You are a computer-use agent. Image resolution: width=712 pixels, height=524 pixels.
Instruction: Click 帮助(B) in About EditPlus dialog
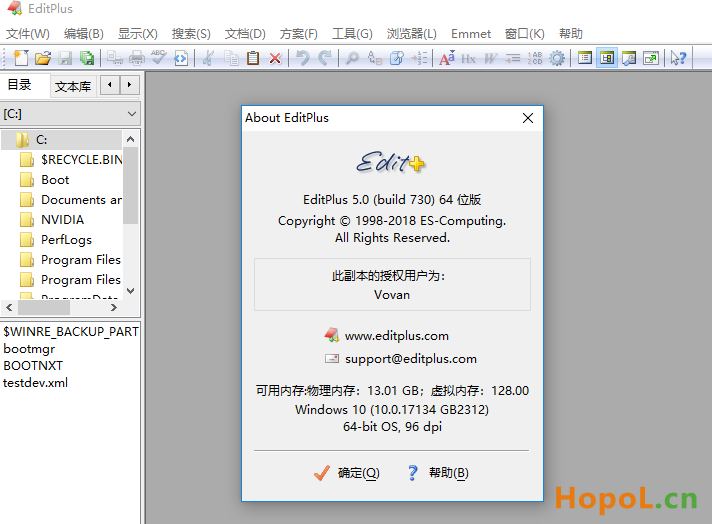(x=438, y=473)
